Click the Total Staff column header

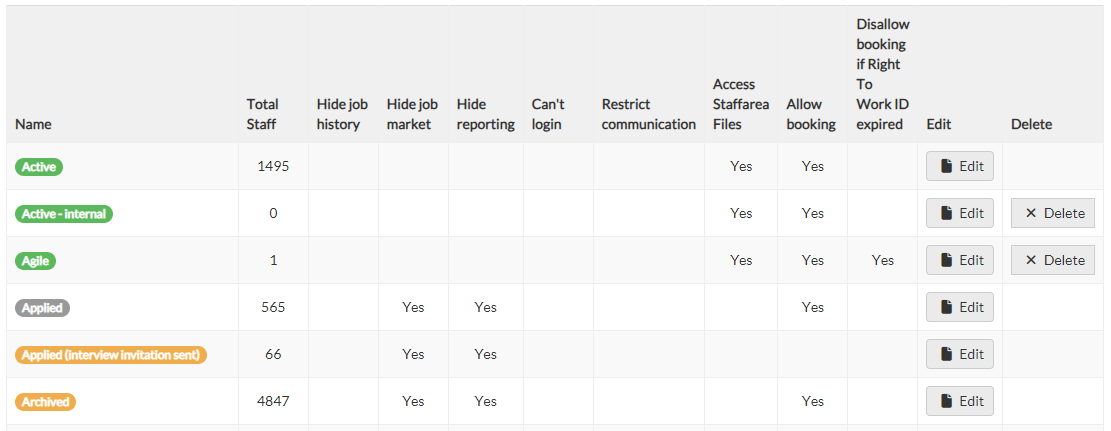[x=262, y=114]
